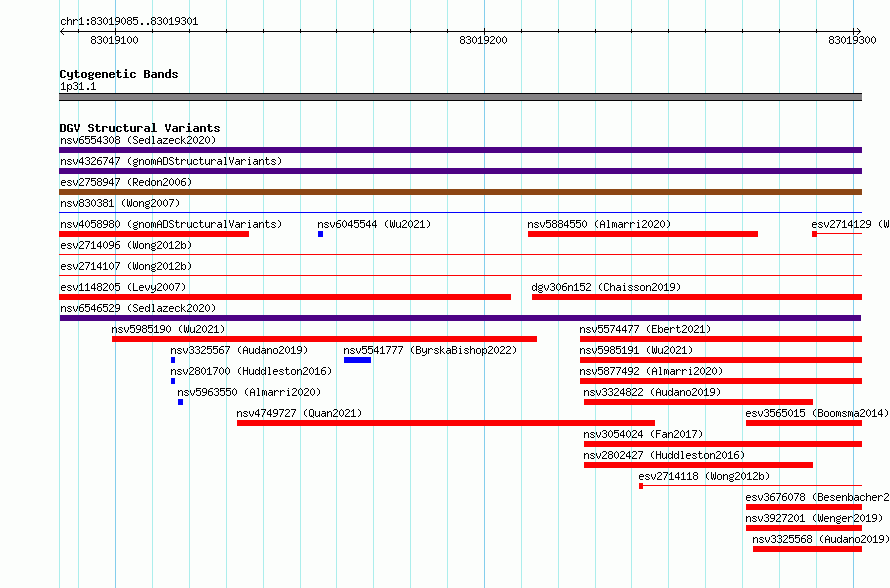The height and width of the screenshot is (588, 890).
Task: Click the nsv3325567 (Audano2019) label text
Action: pos(239,350)
